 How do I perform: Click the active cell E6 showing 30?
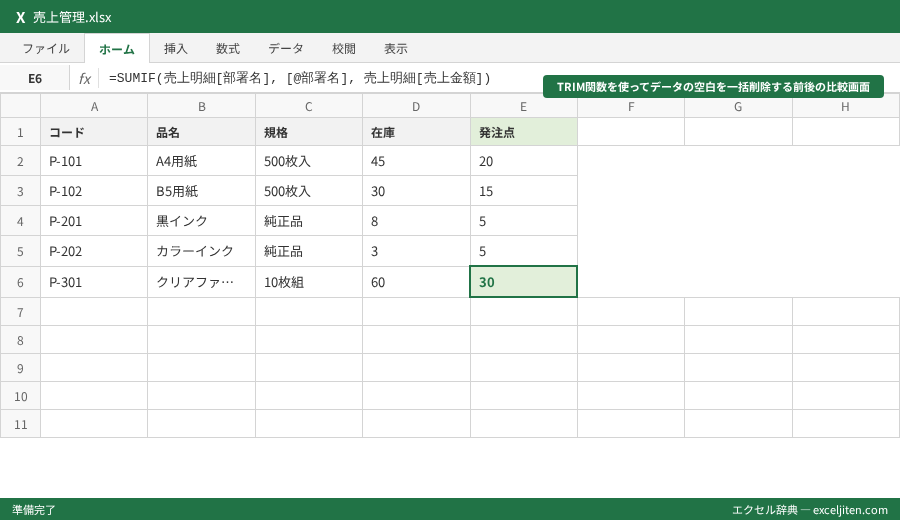523,281
